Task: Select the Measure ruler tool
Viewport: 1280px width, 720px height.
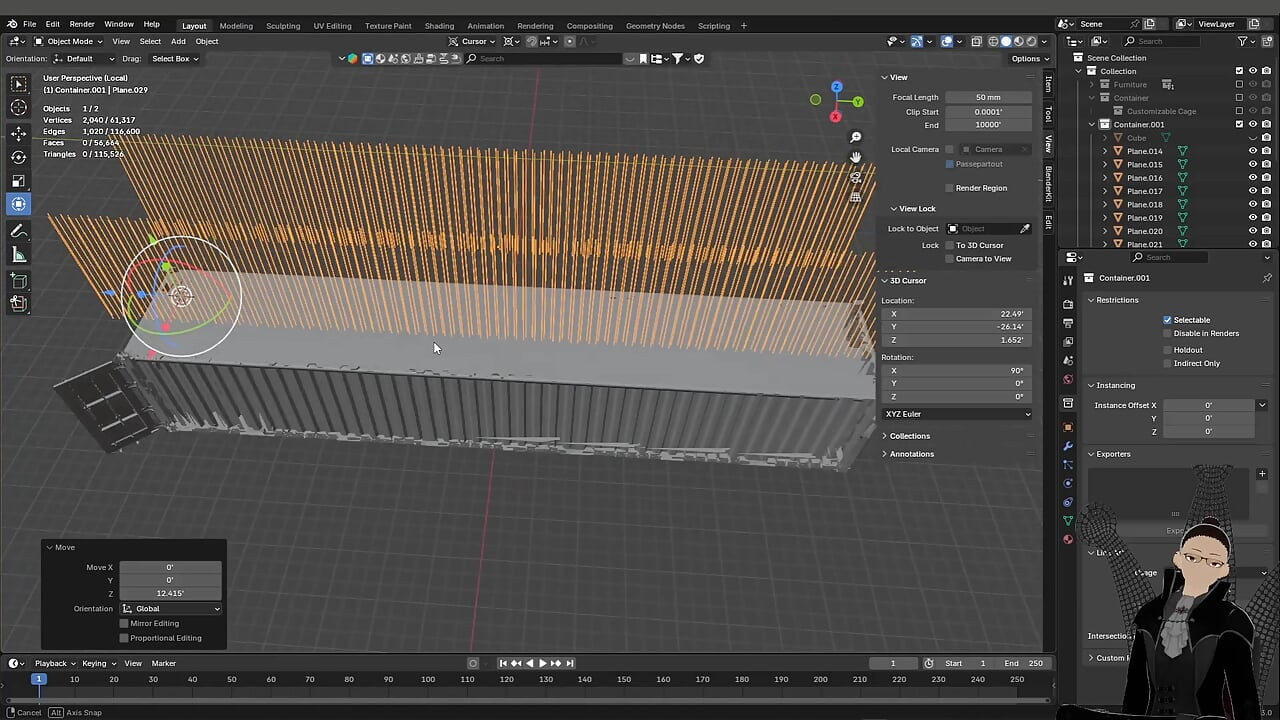Action: [19, 255]
